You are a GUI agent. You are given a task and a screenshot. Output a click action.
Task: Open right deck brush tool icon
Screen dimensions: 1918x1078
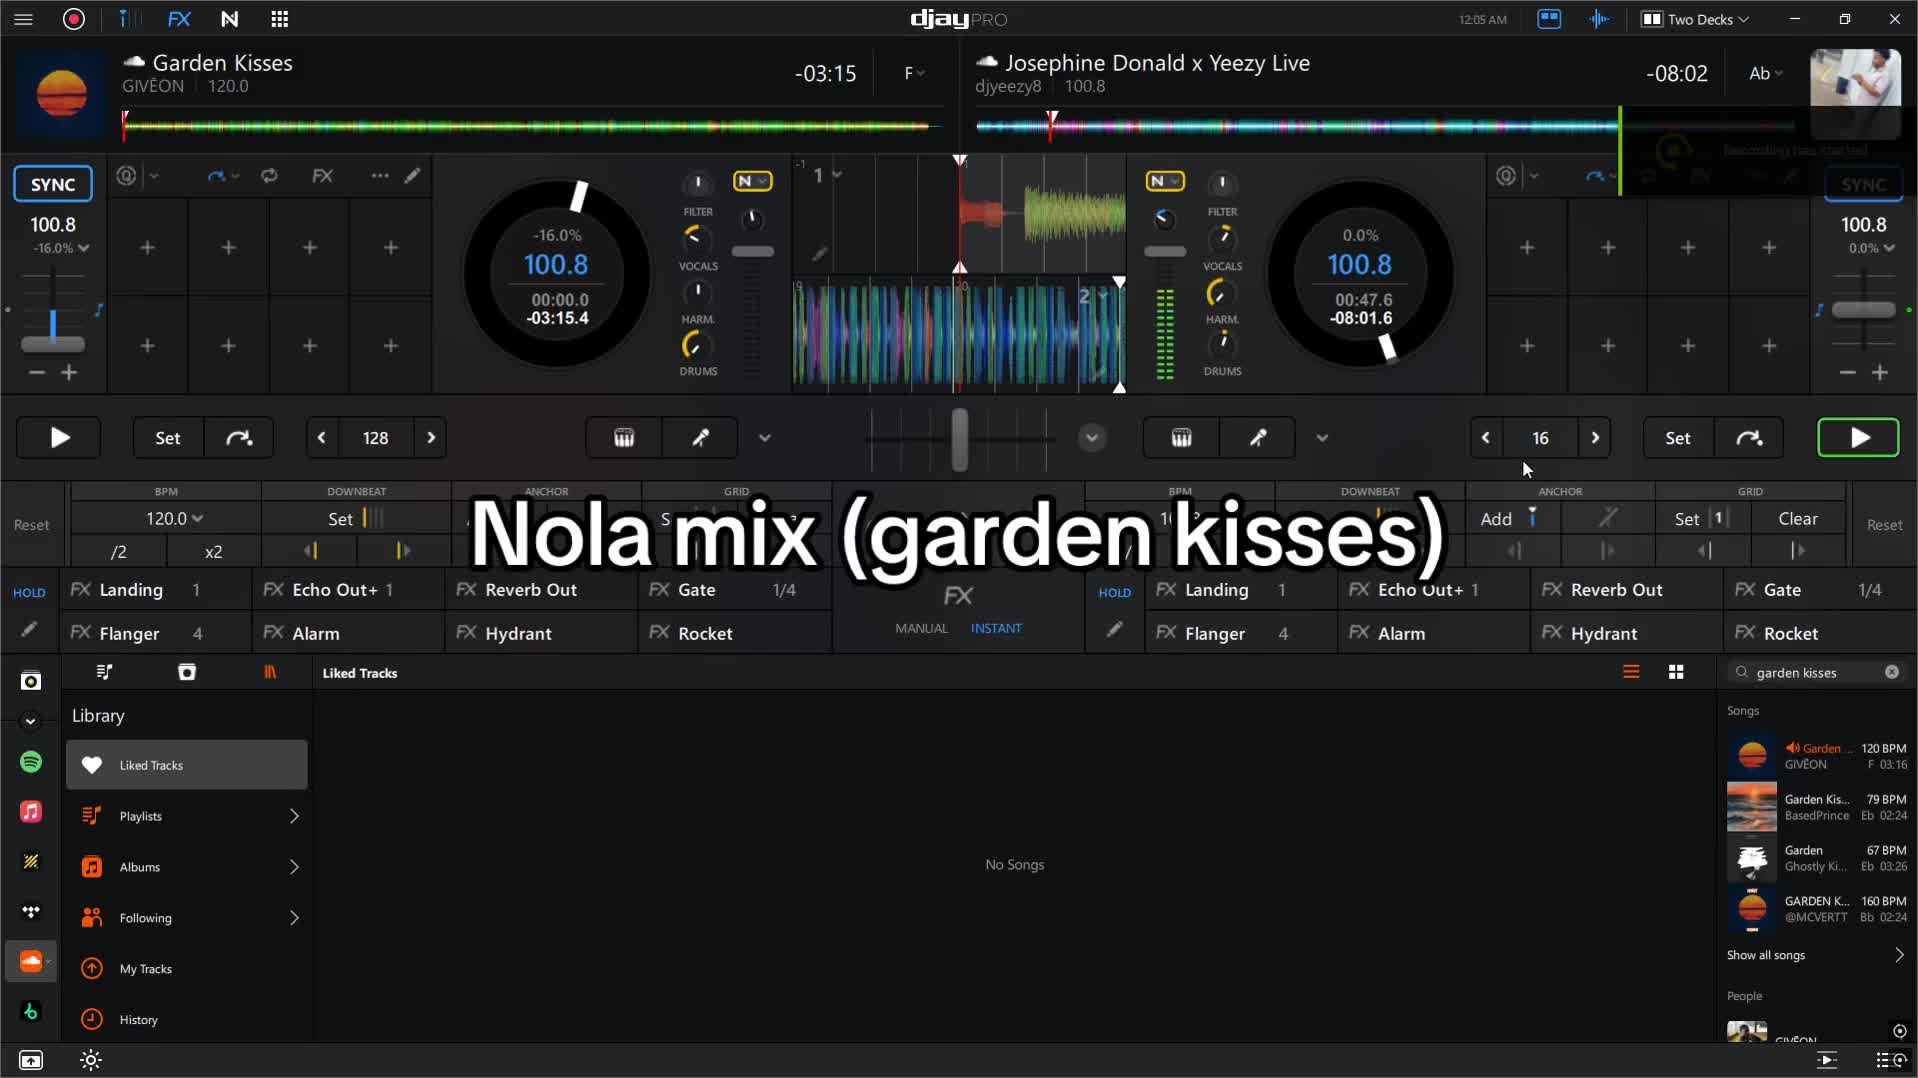pos(1258,438)
